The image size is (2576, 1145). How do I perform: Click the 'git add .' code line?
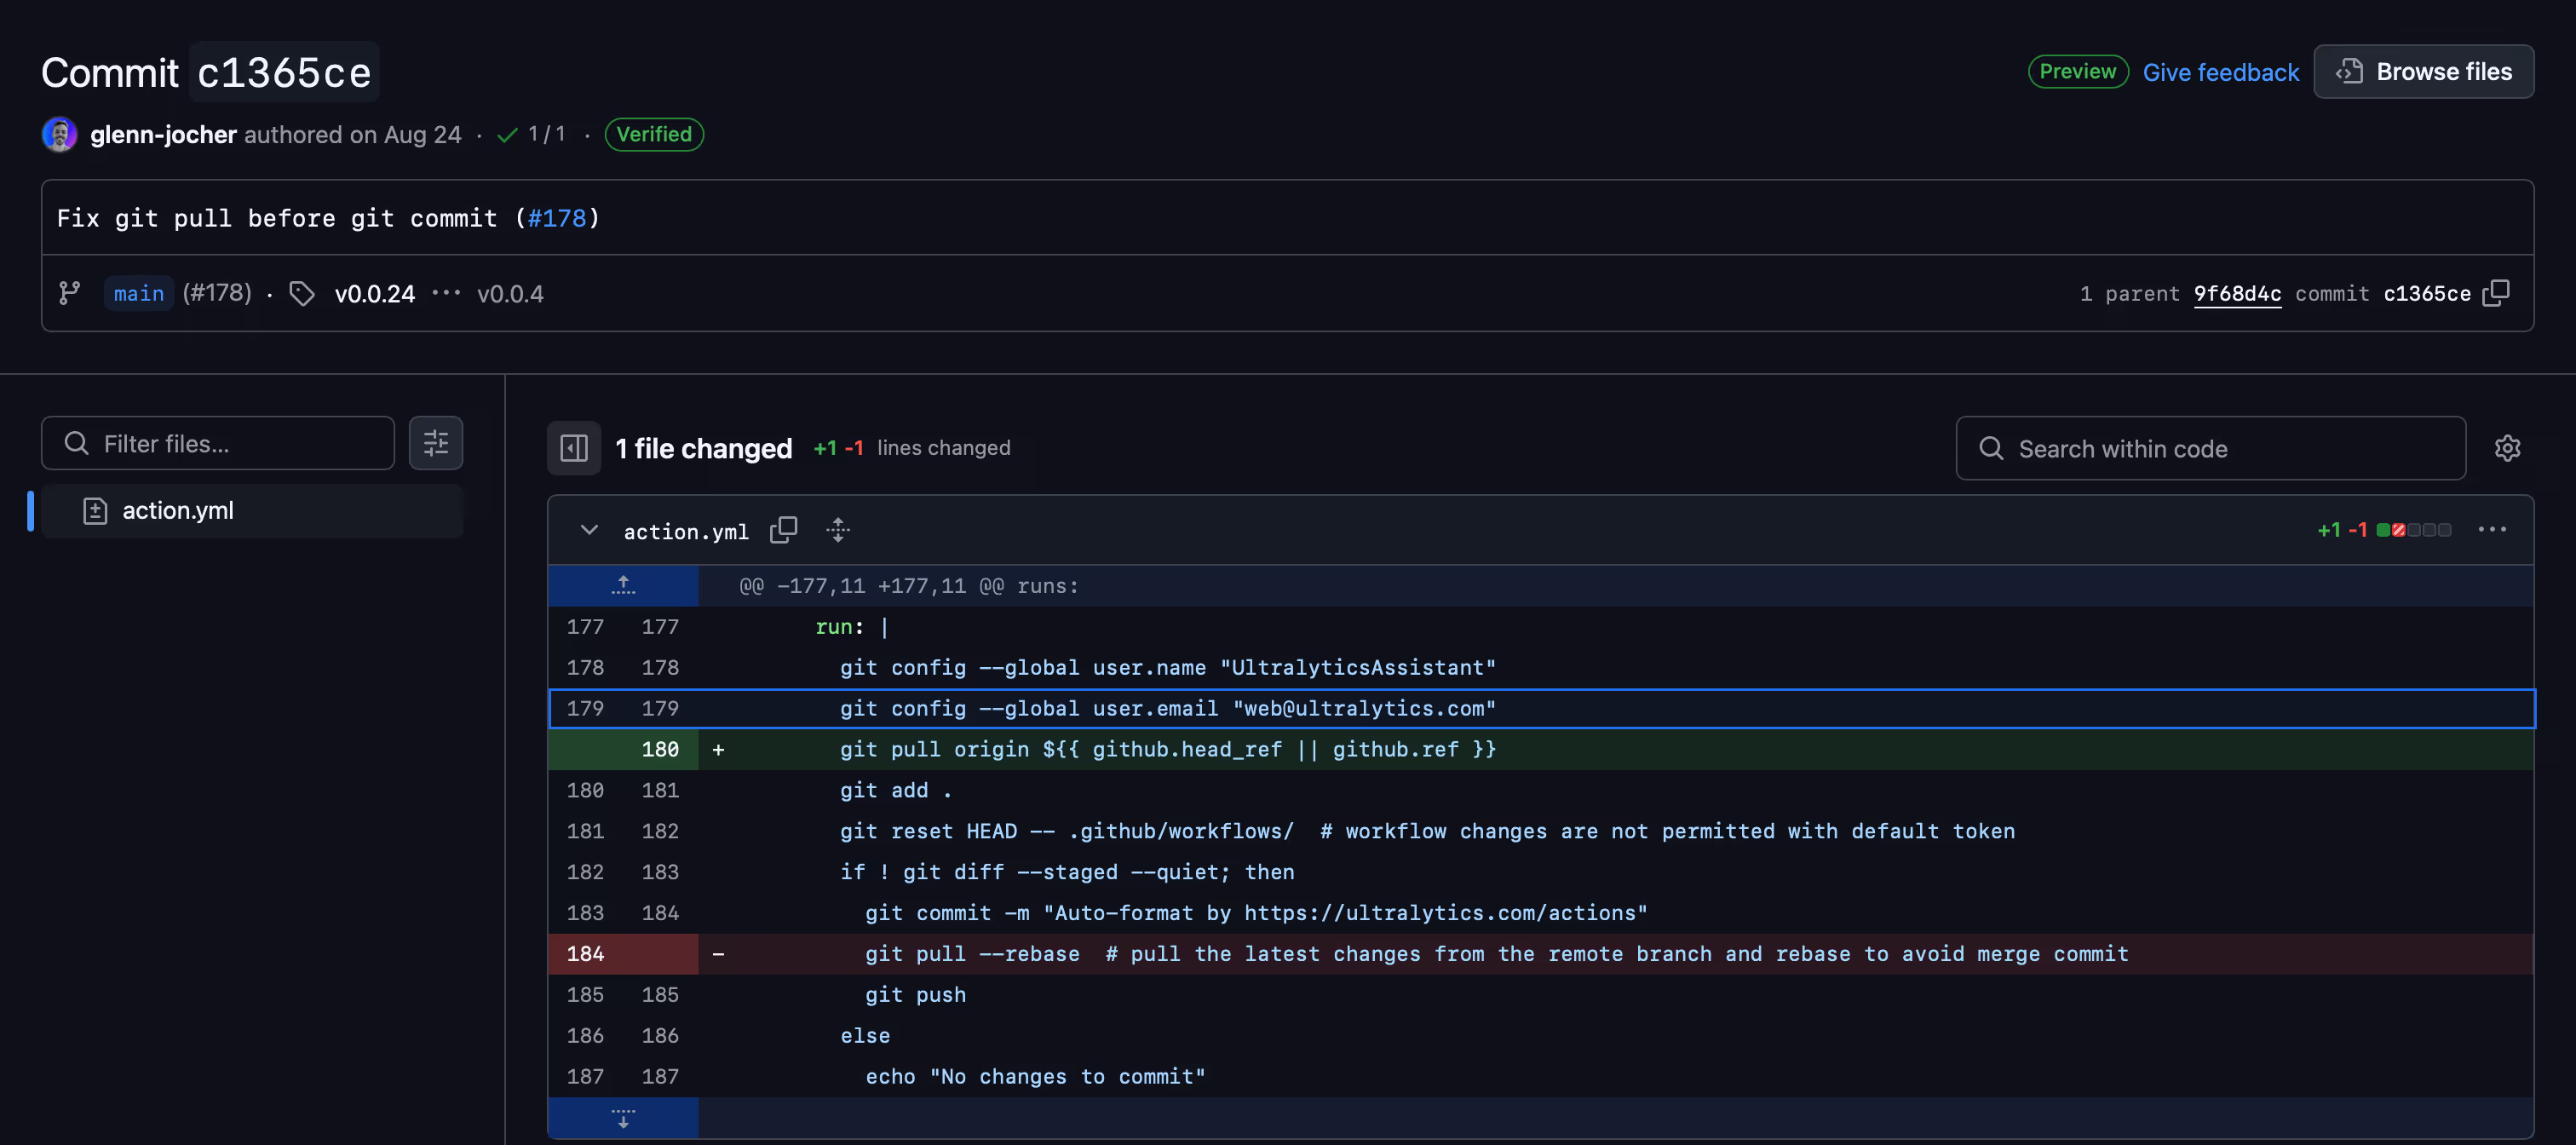[896, 790]
